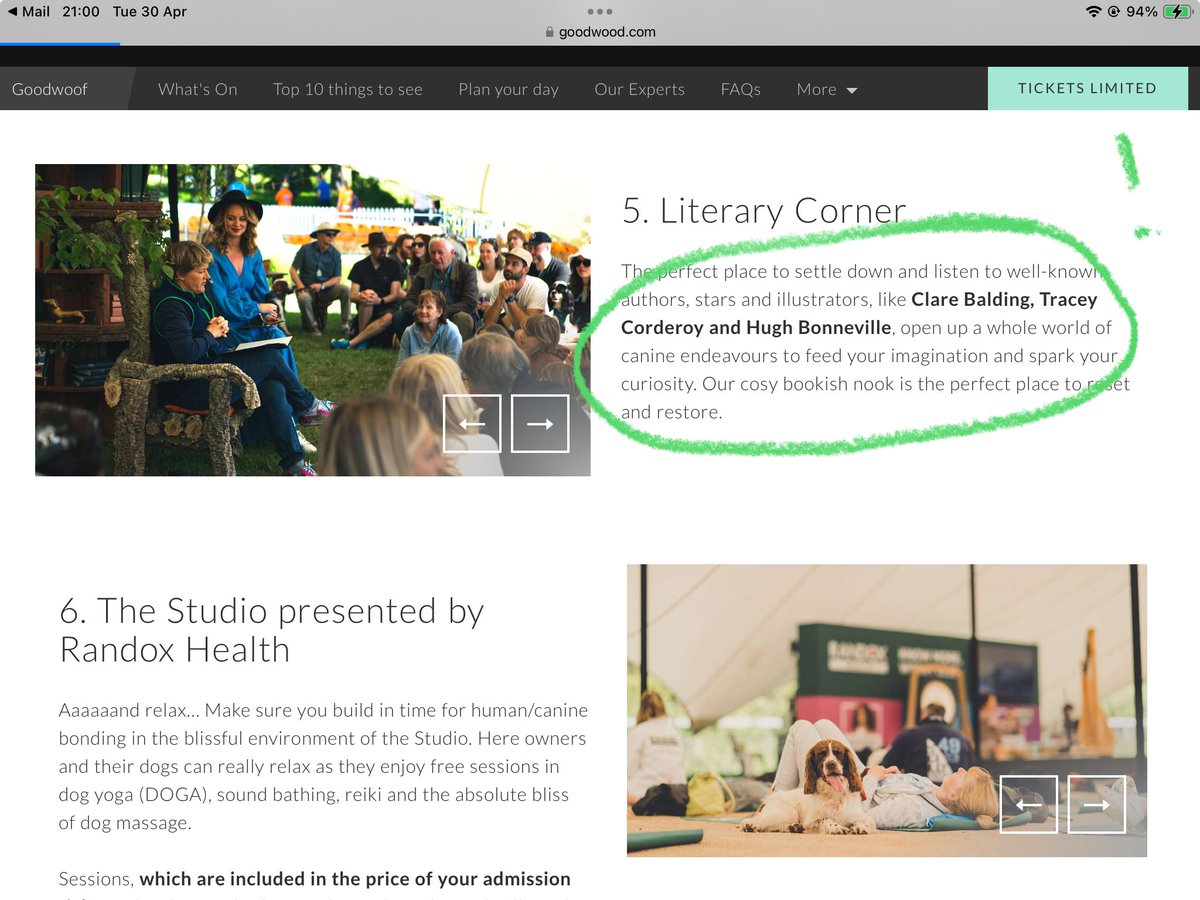Show previous Literary Corner photo
Screen dimensions: 1200x900
click(472, 423)
